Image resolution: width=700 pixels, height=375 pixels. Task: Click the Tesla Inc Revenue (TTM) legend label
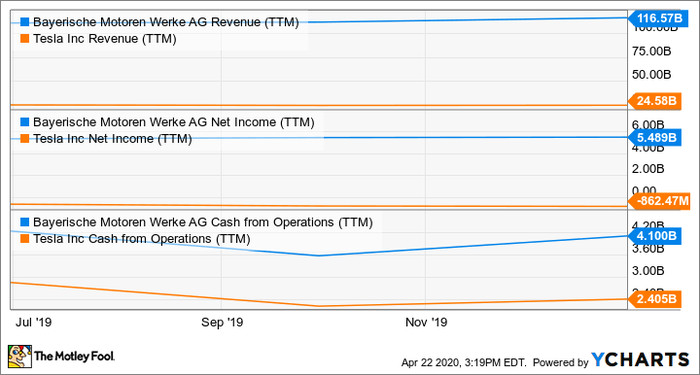105,39
